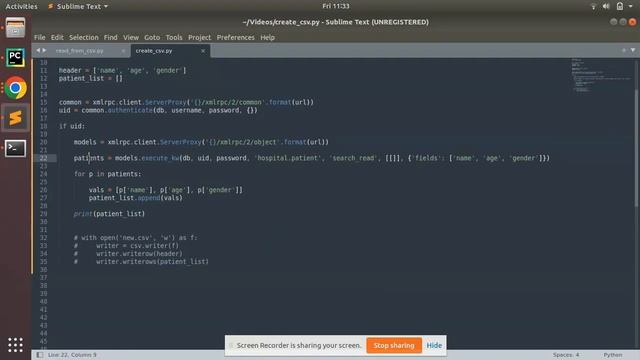640x360 pixels.
Task: Click the Line 22, Column 9 status text
Action: point(72,355)
